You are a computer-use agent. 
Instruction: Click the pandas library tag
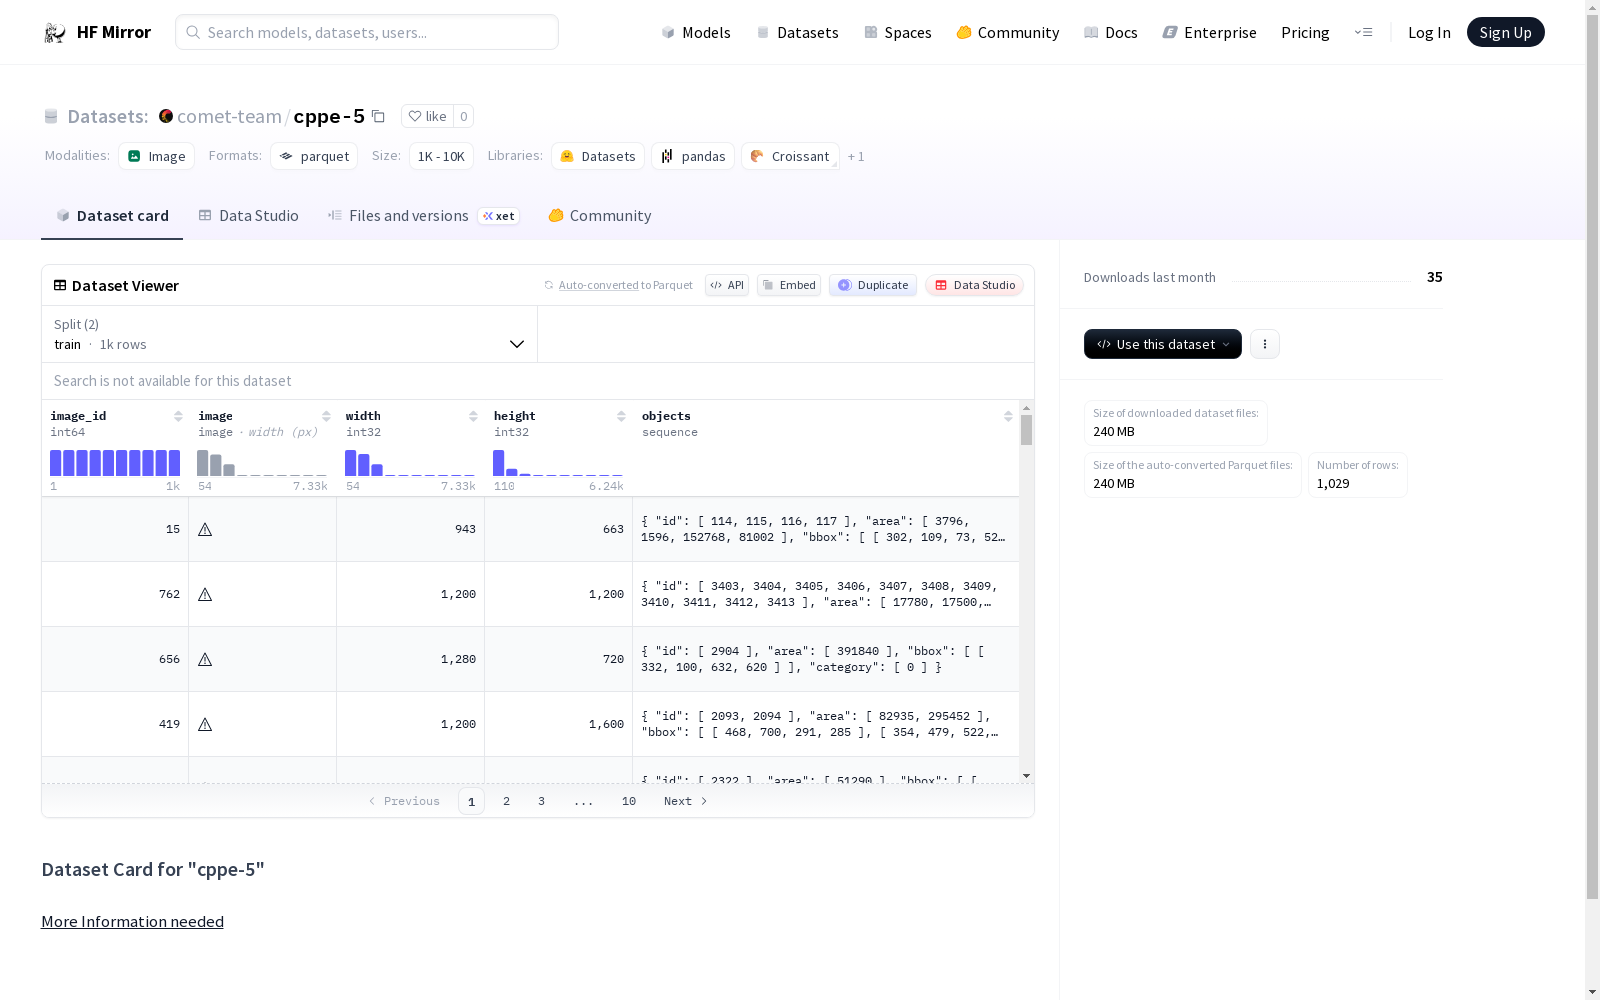coord(693,156)
